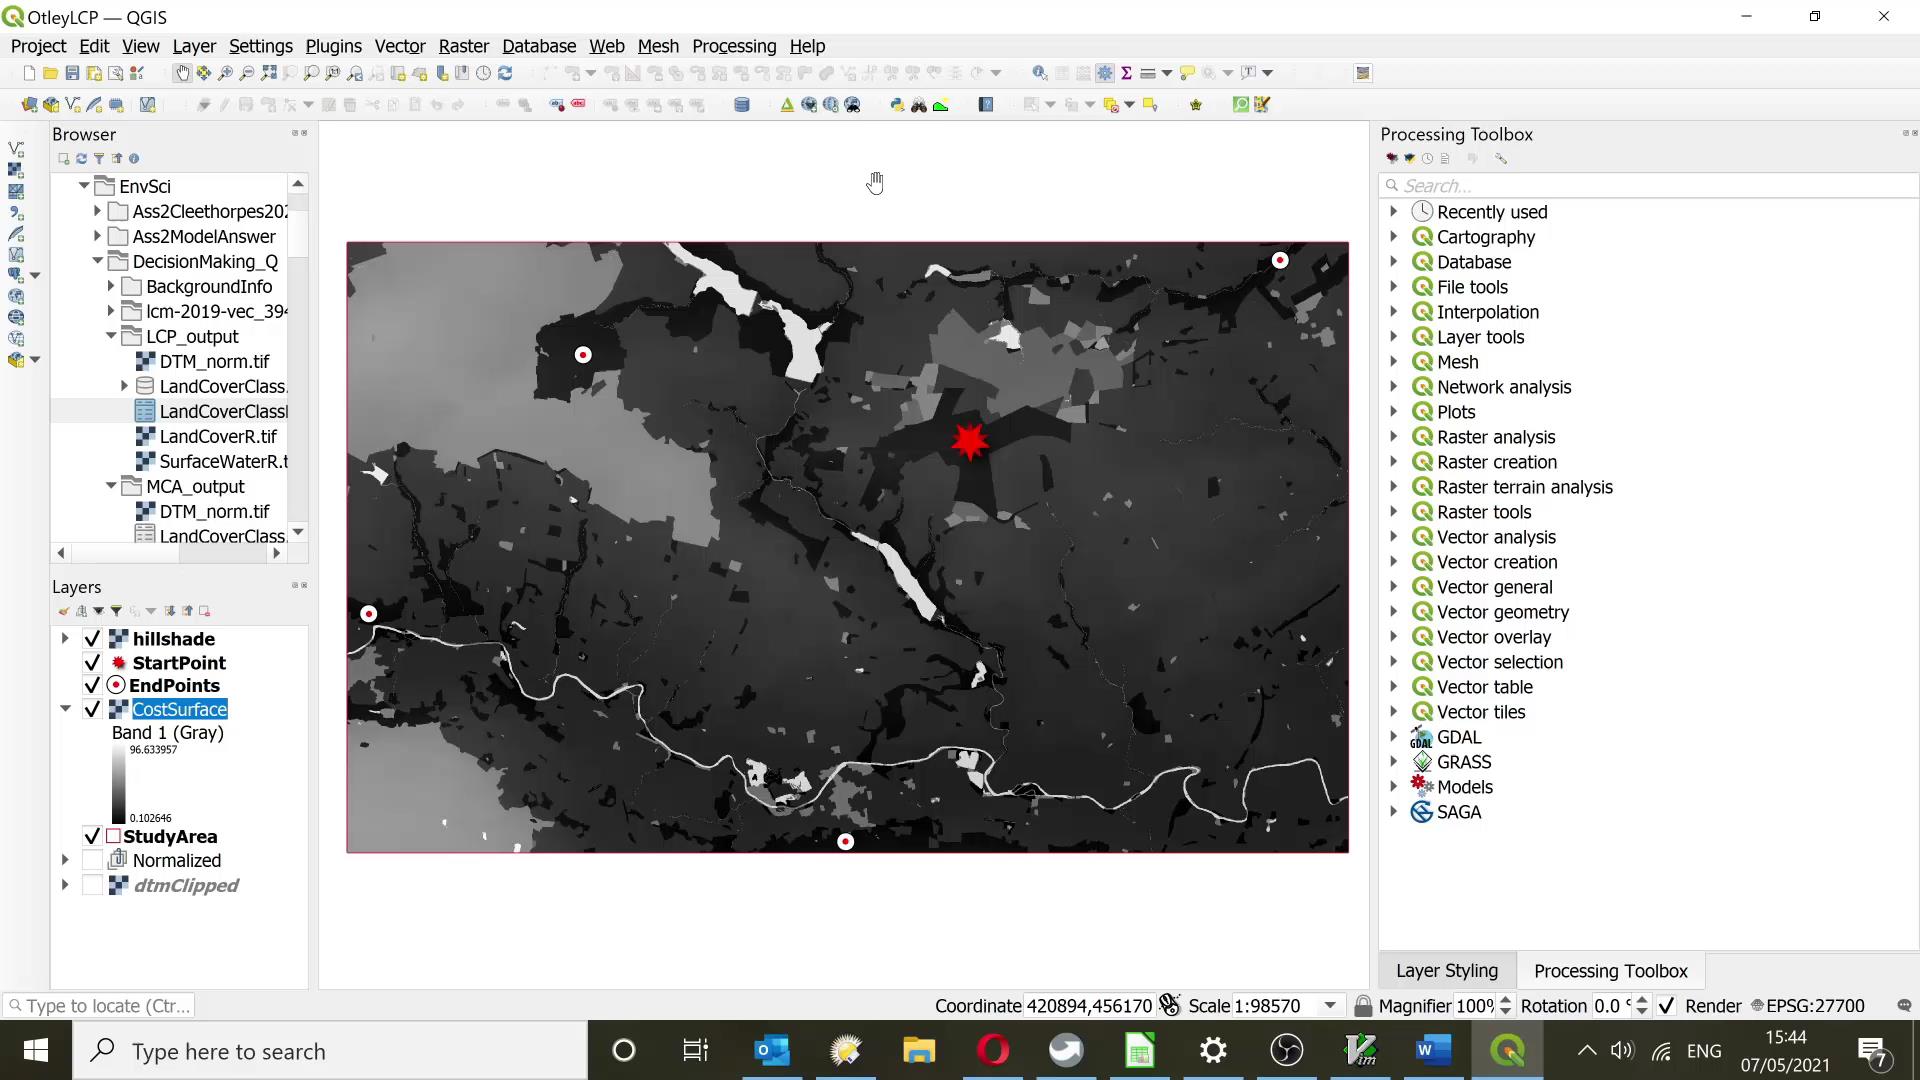Screen dimensions: 1920x1080
Task: Activate the Zoom In tool
Action: (224, 72)
